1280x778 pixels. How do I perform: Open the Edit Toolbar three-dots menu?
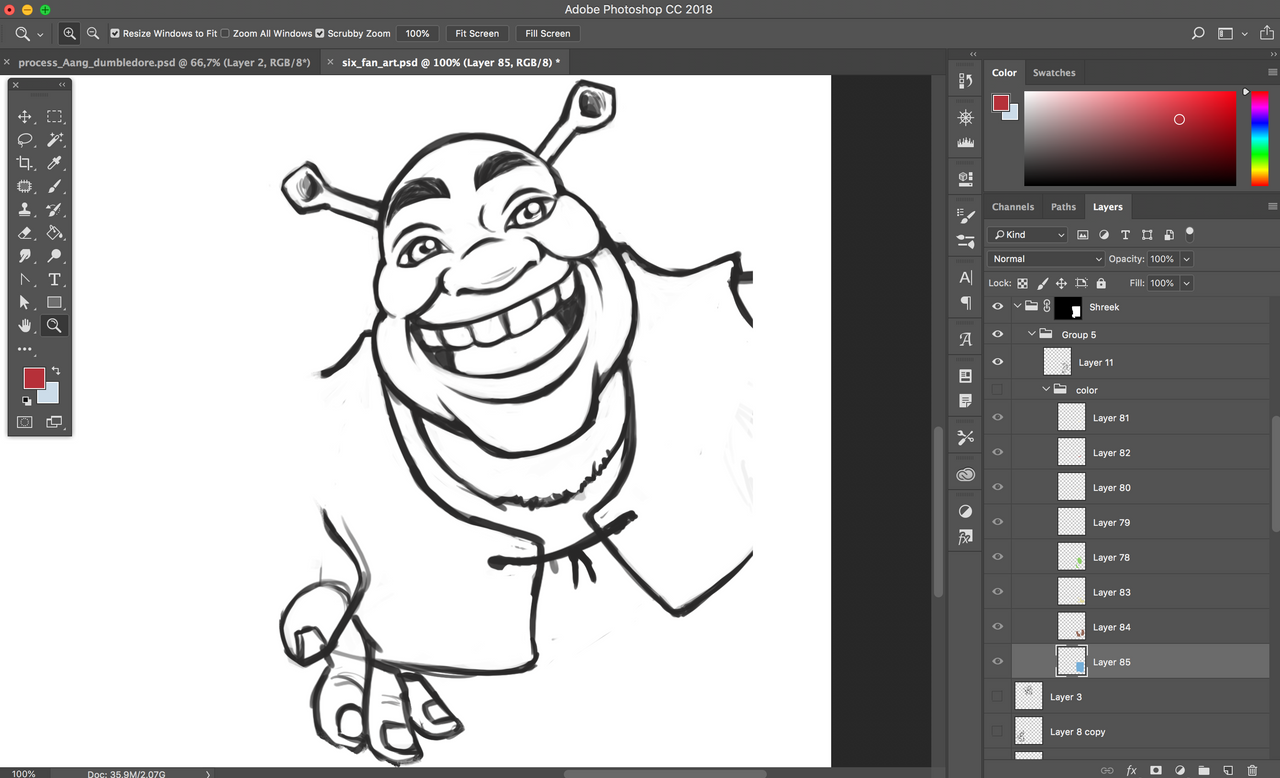25,349
